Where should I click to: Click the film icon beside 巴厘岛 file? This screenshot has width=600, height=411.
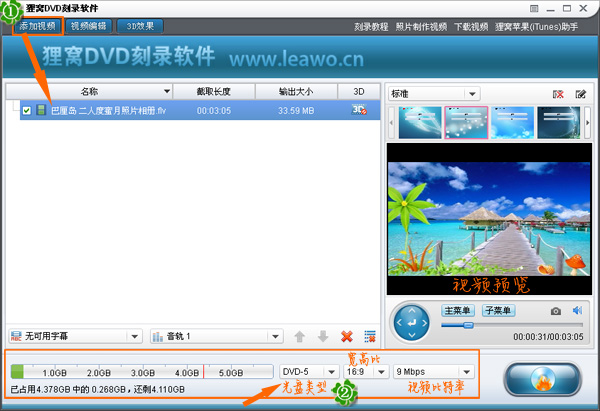pos(41,110)
